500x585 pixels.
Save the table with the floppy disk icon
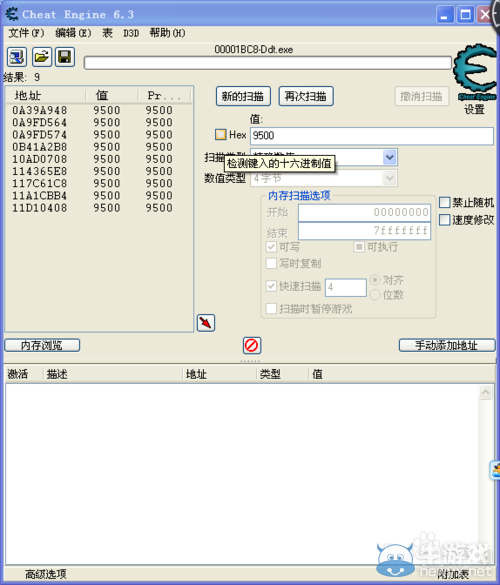65,57
